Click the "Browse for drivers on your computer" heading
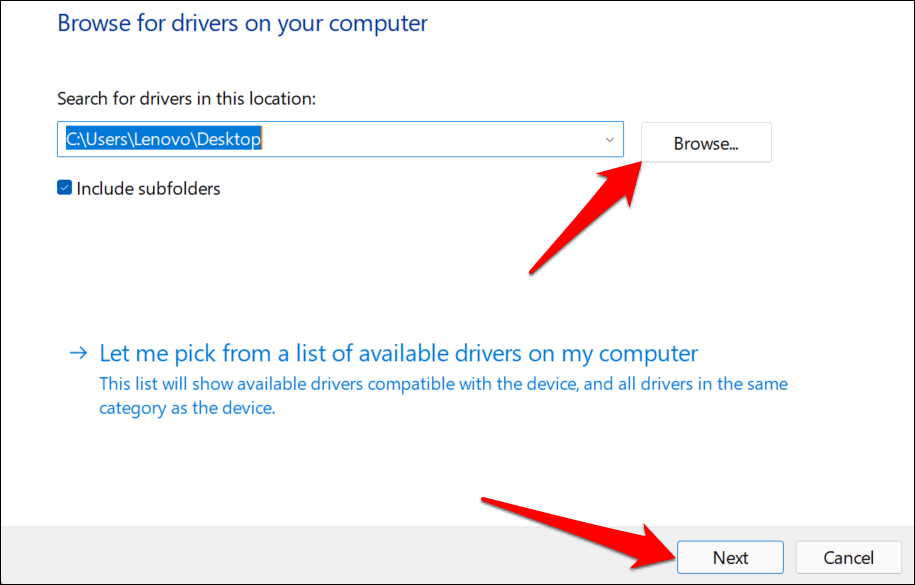 click(243, 23)
